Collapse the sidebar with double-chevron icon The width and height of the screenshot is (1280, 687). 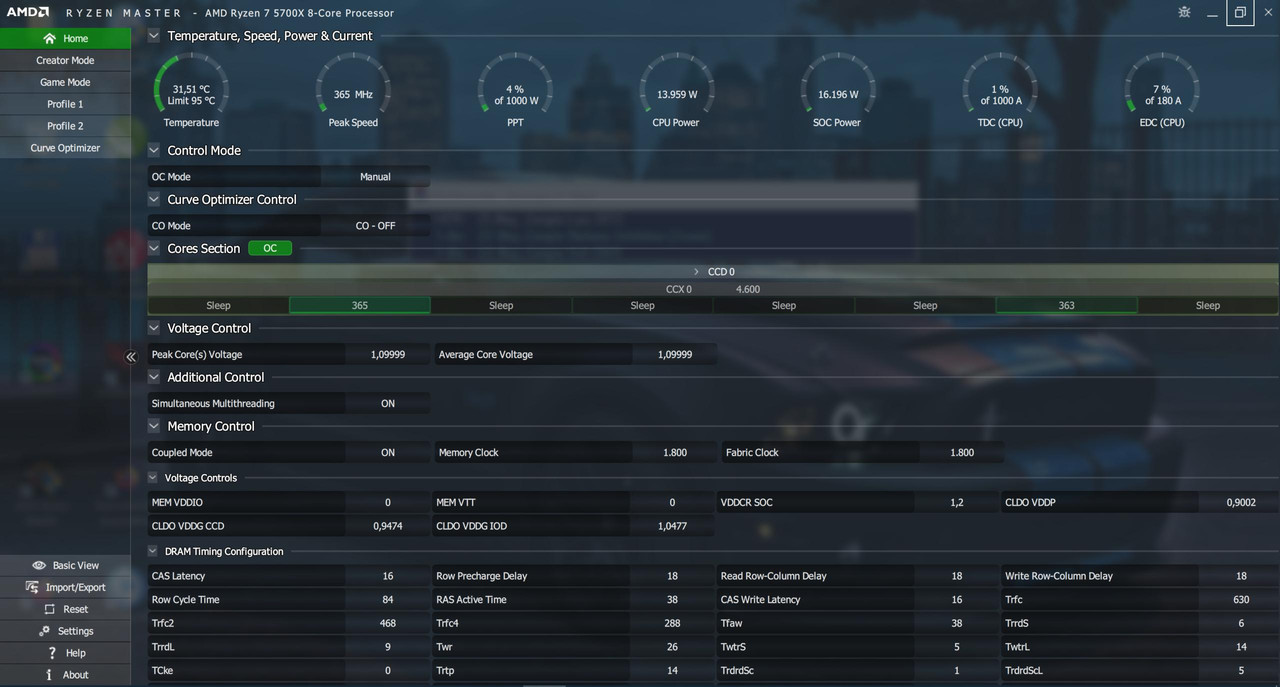click(131, 357)
